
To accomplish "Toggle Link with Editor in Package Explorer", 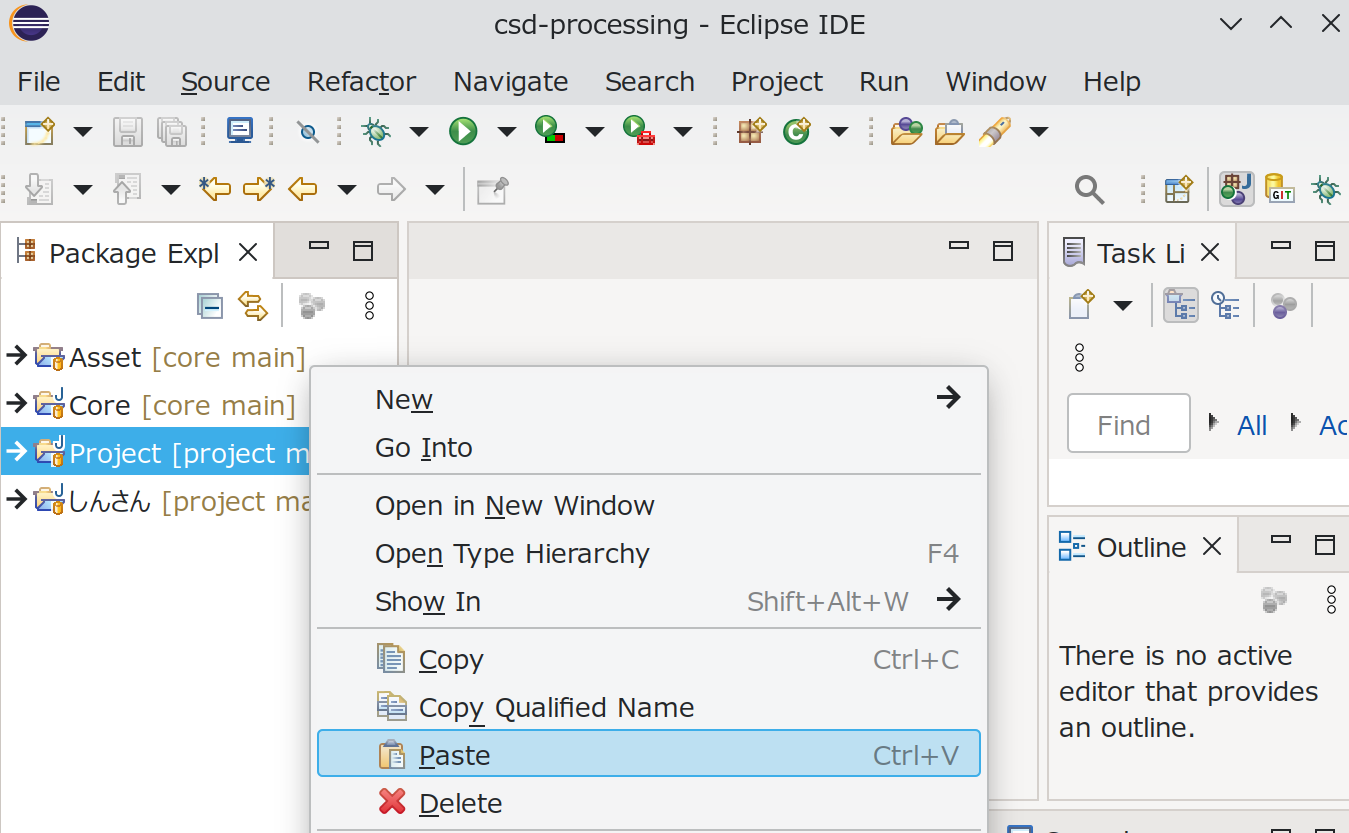I will pyautogui.click(x=253, y=306).
